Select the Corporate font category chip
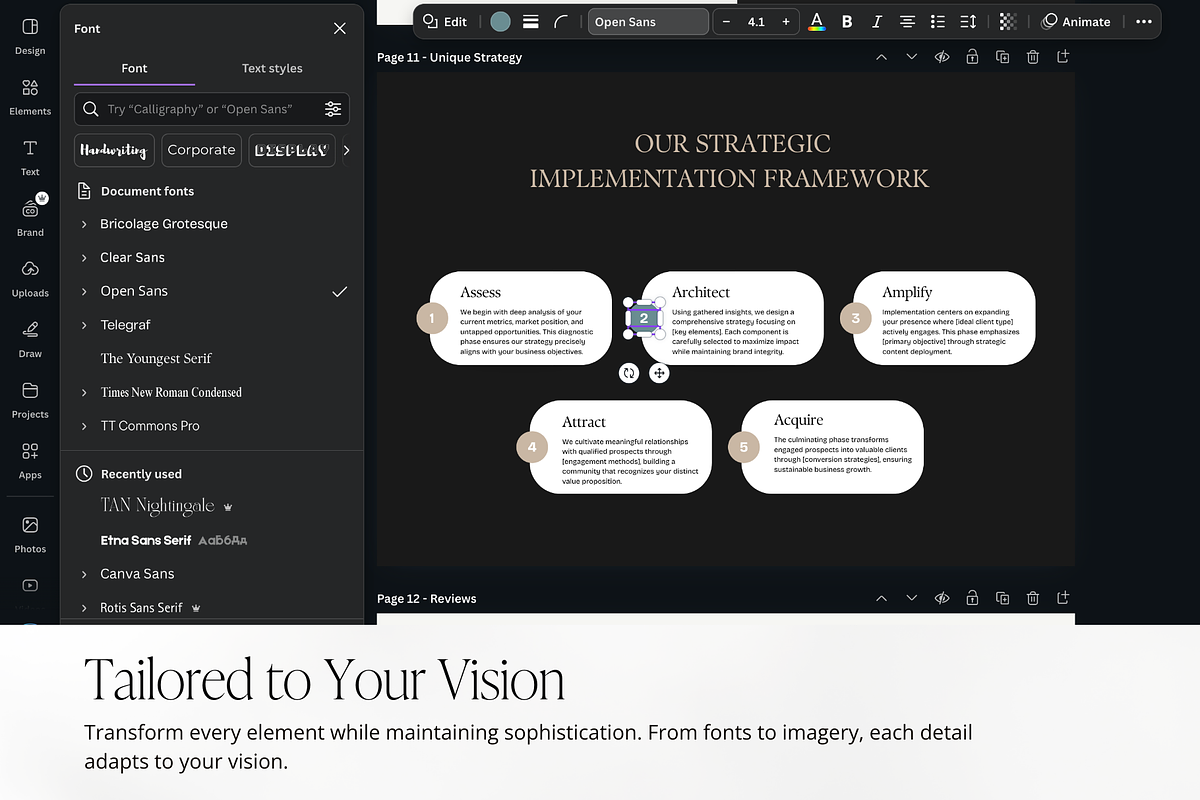The height and width of the screenshot is (800, 1200). coord(201,150)
